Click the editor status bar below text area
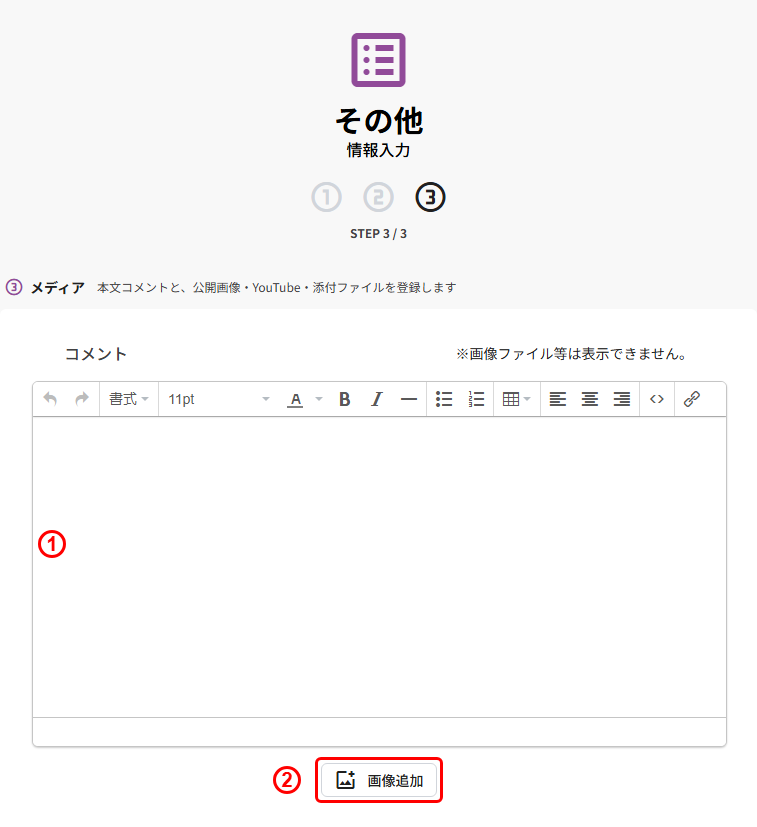This screenshot has width=757, height=827. [379, 732]
